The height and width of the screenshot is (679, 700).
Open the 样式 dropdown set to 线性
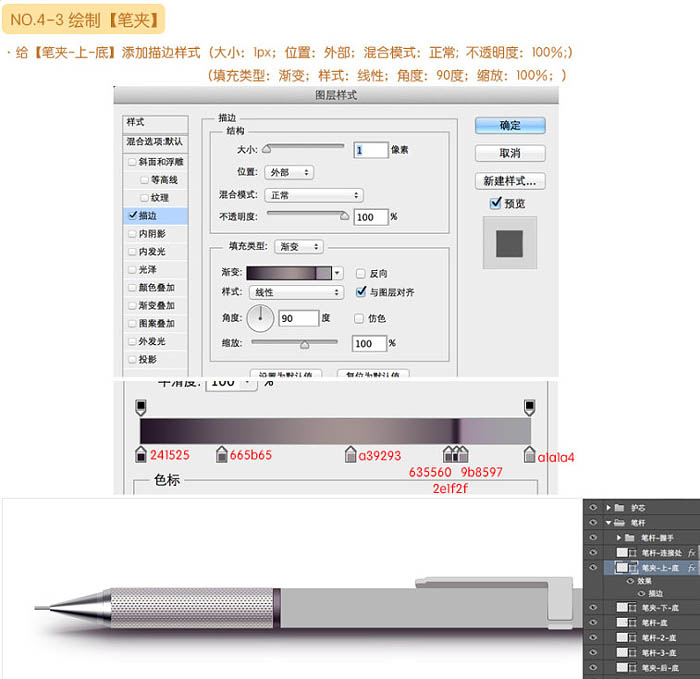(296, 292)
